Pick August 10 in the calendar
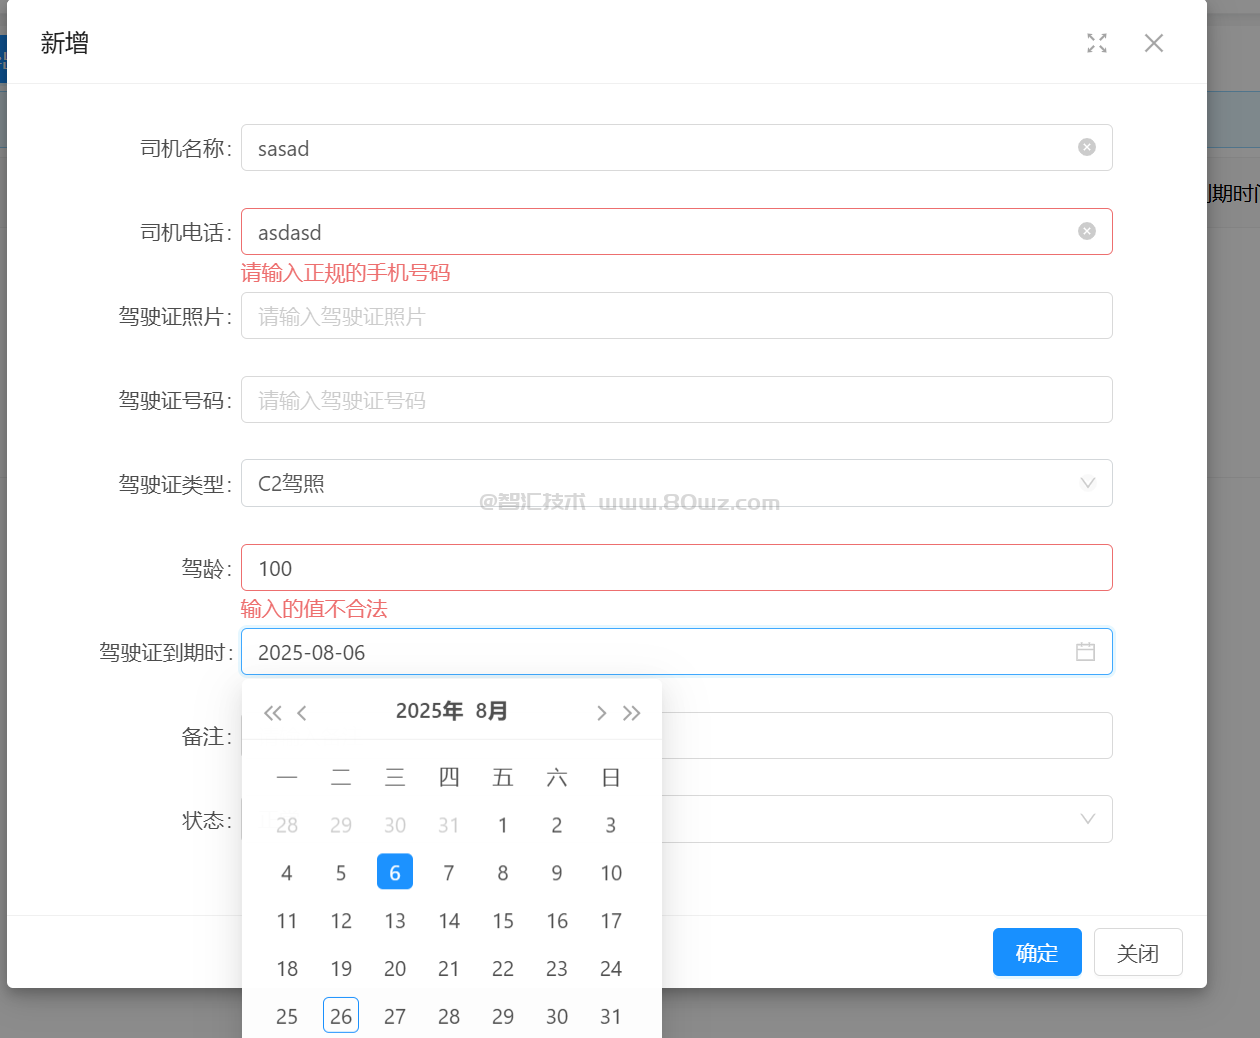The height and width of the screenshot is (1038, 1260). [x=611, y=873]
